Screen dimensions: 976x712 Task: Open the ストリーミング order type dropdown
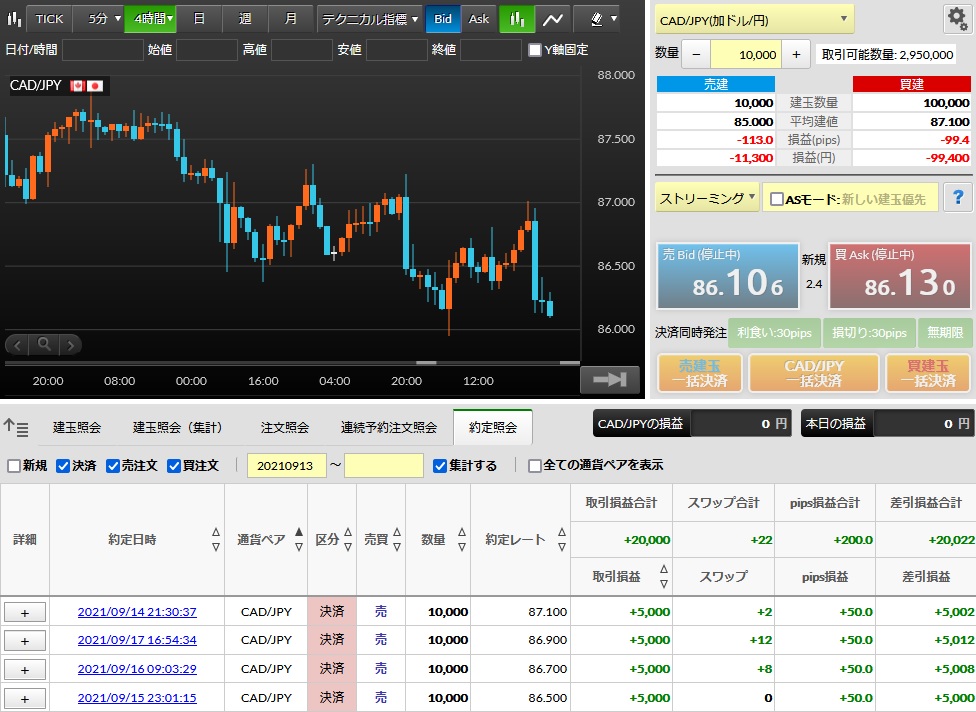[706, 198]
